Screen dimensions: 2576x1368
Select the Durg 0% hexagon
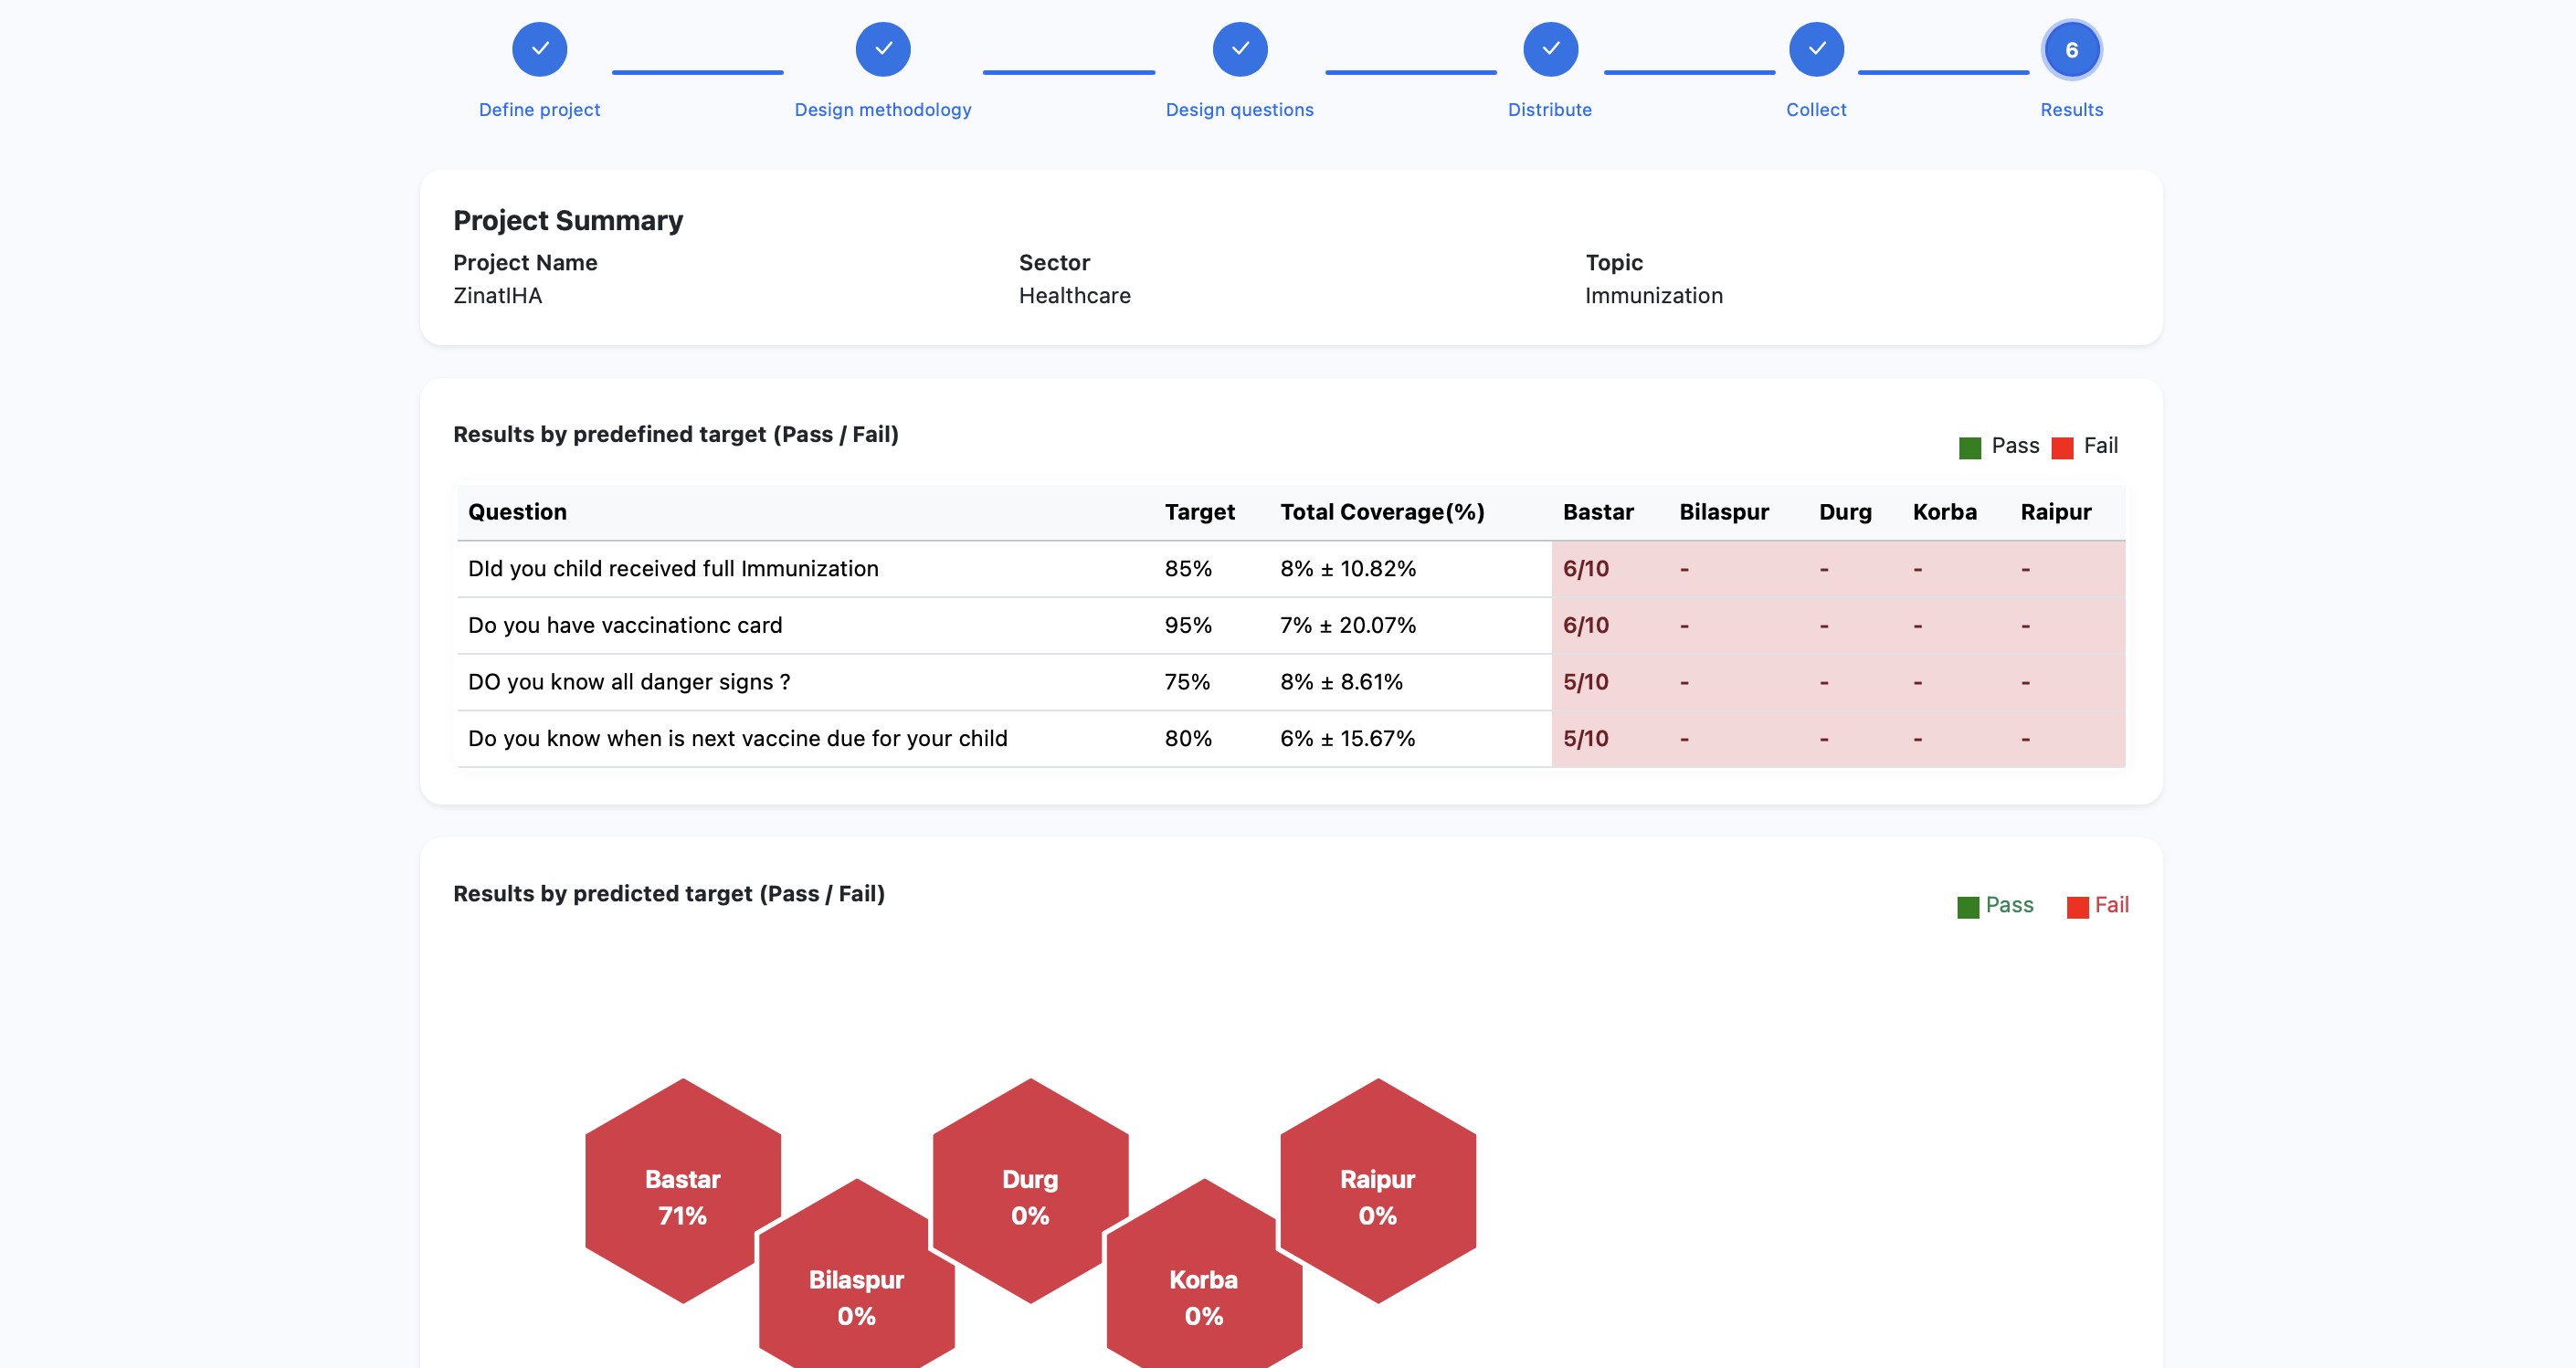pyautogui.click(x=1030, y=1197)
